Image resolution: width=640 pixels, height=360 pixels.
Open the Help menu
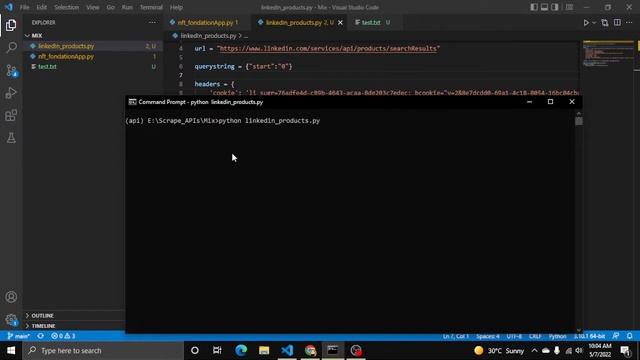click(x=176, y=7)
